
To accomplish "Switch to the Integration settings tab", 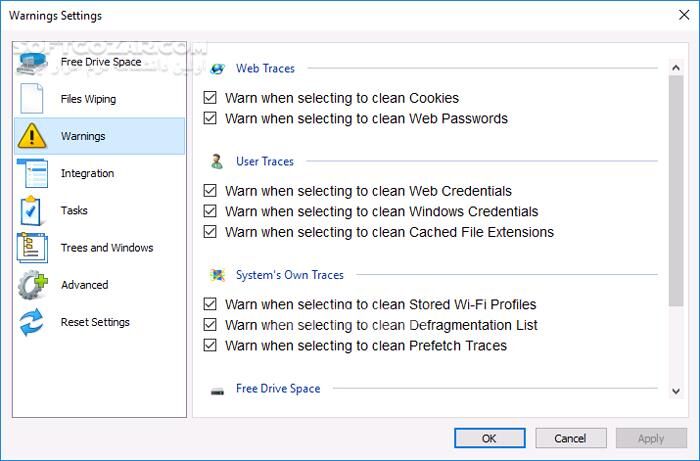I will pyautogui.click(x=87, y=173).
